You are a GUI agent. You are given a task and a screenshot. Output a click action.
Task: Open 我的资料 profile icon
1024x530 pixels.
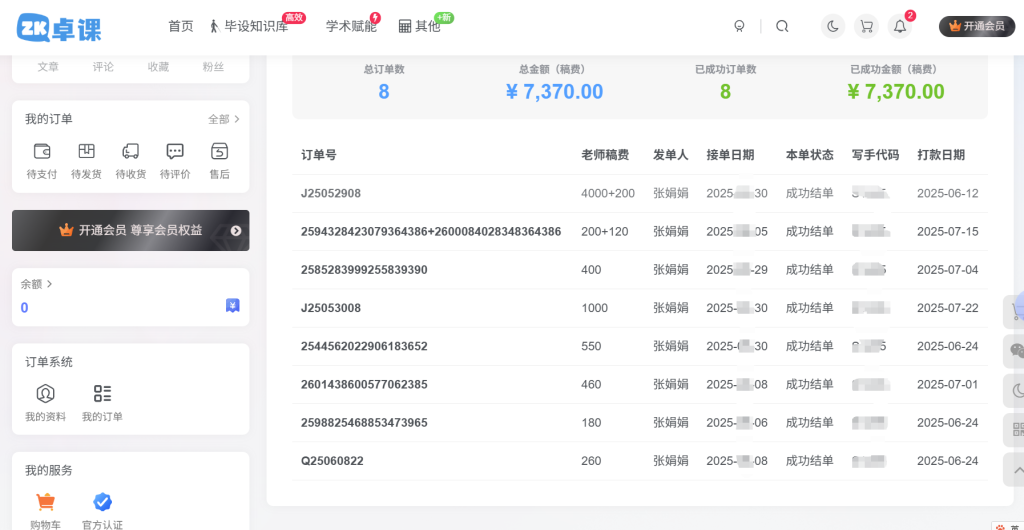46,394
